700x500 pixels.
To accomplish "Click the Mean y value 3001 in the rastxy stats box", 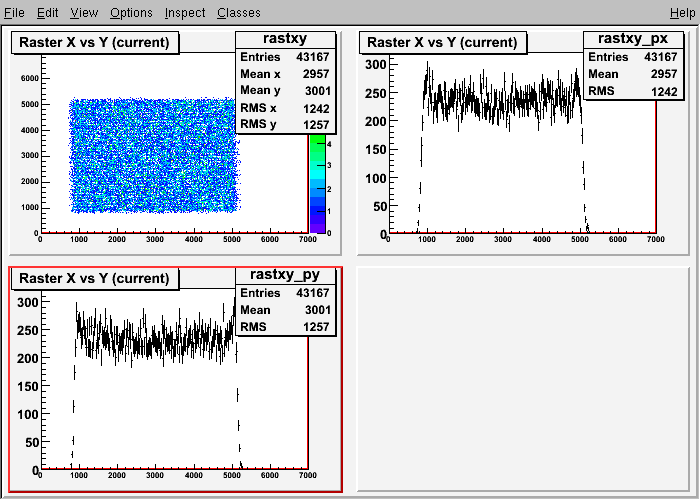I will coord(317,91).
